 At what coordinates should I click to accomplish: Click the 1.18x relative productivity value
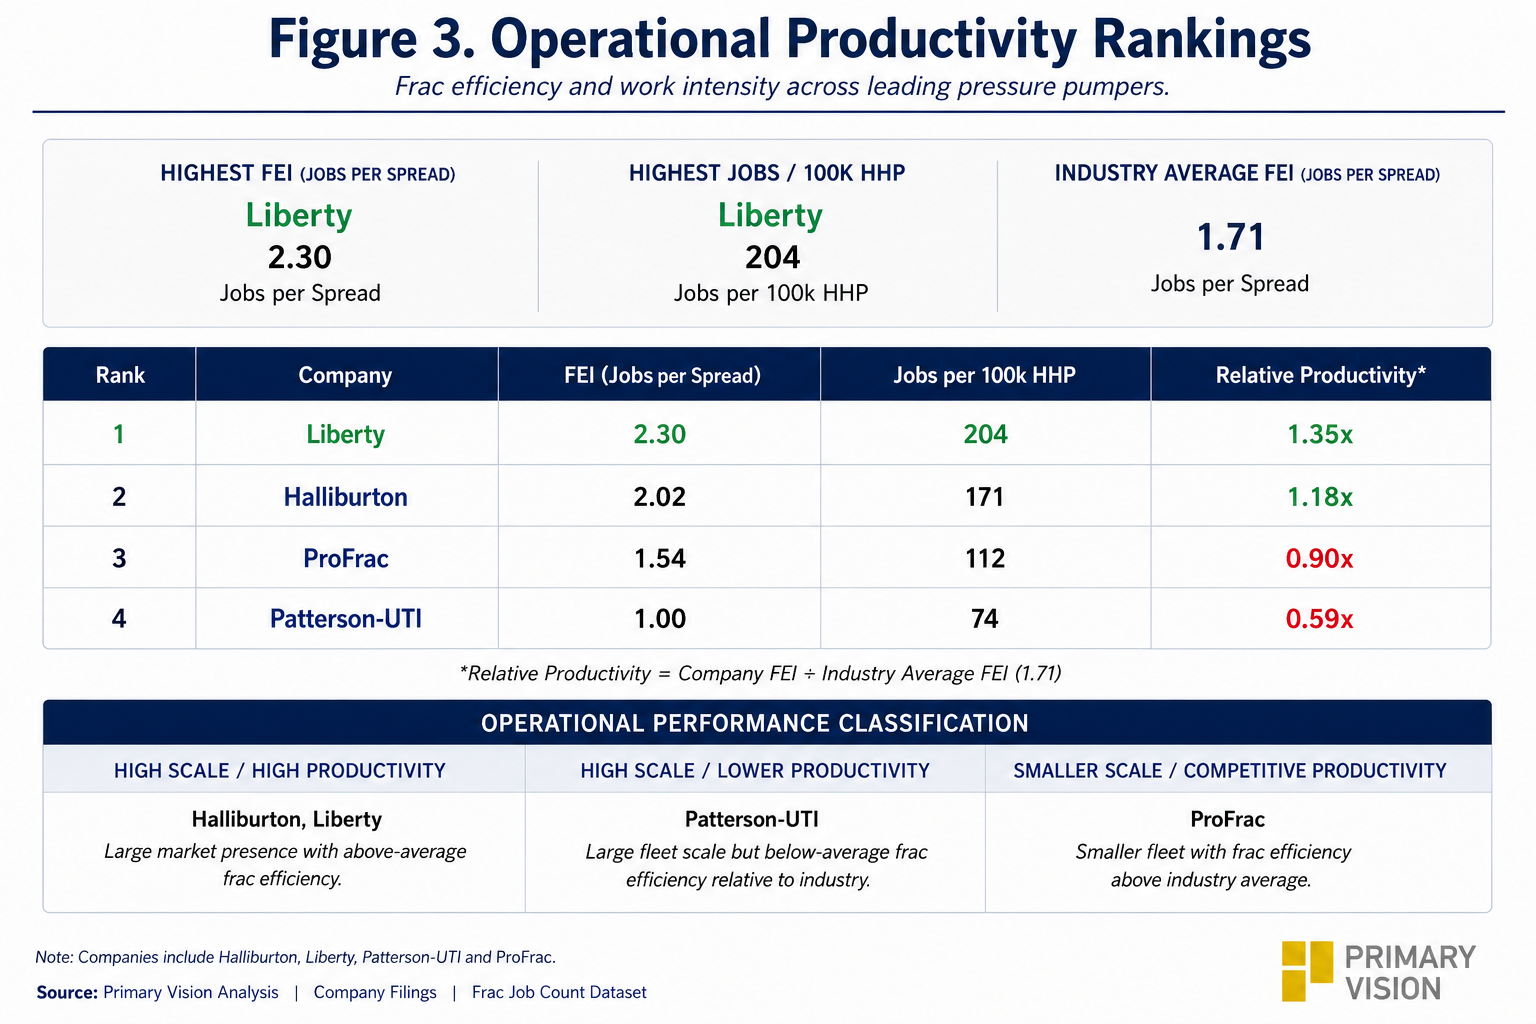[1320, 497]
